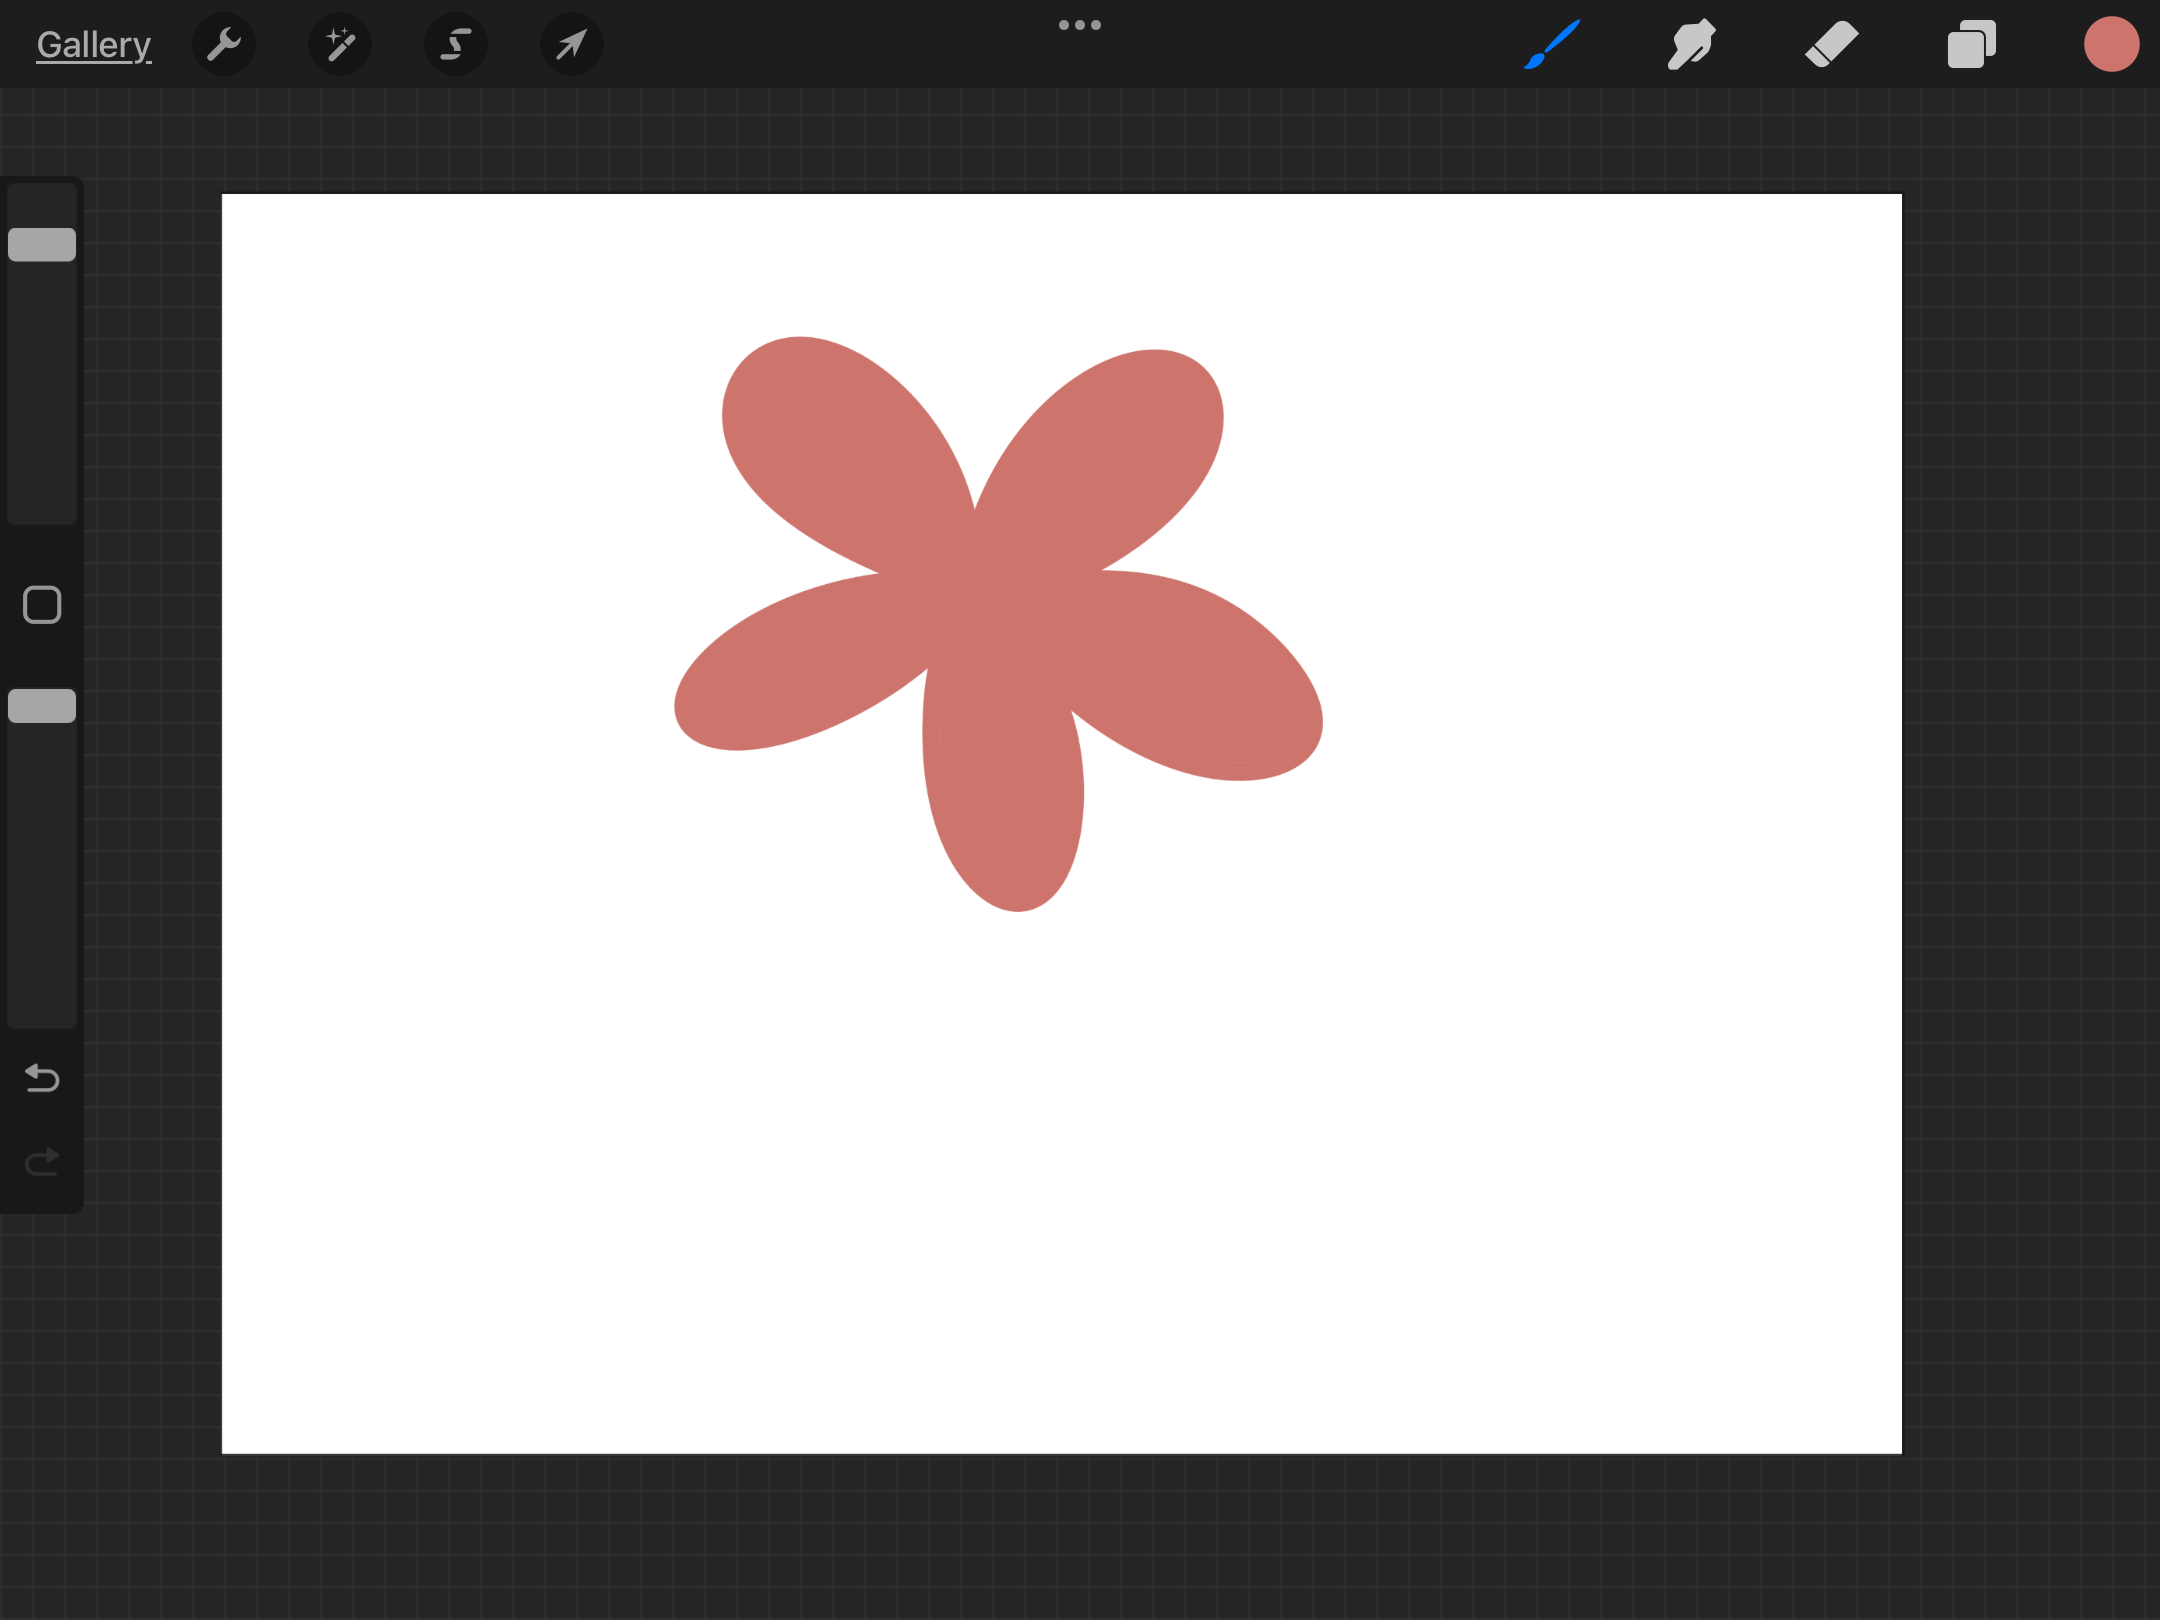The width and height of the screenshot is (2160, 1620).
Task: Select the Selection tool
Action: 455,44
